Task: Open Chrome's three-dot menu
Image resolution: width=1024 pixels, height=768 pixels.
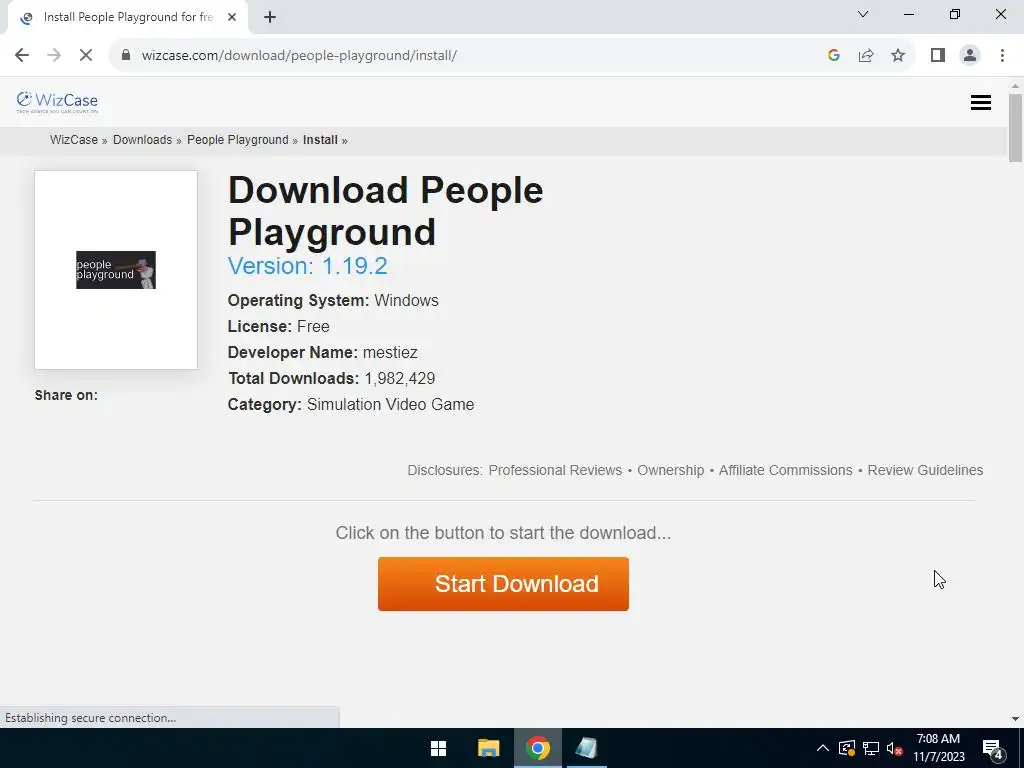Action: tap(1002, 56)
